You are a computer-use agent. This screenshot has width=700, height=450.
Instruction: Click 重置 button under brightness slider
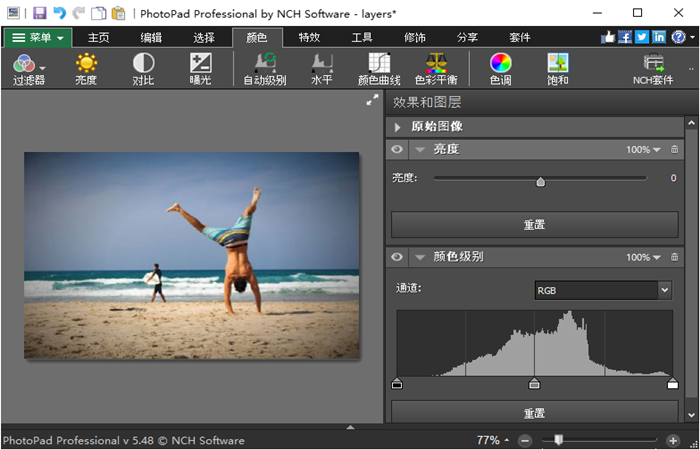[534, 225]
